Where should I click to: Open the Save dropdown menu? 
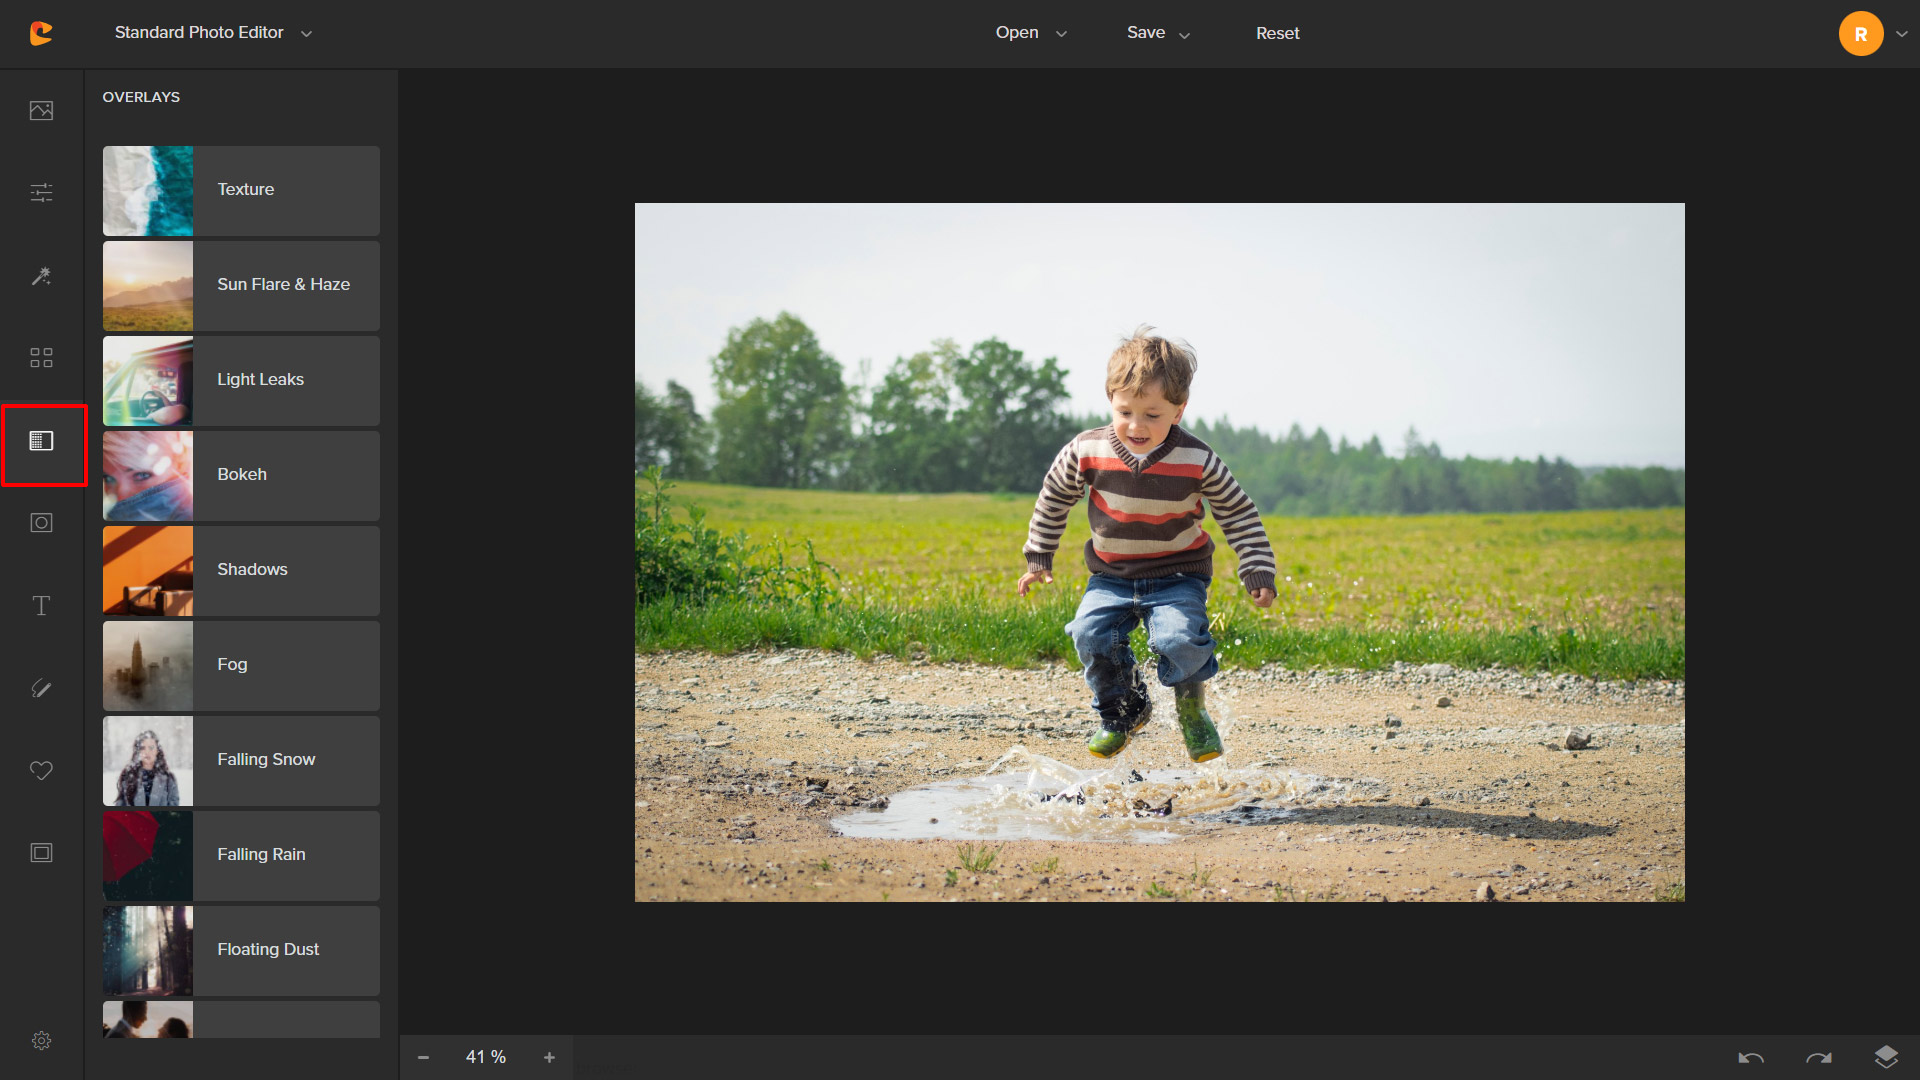click(1158, 33)
